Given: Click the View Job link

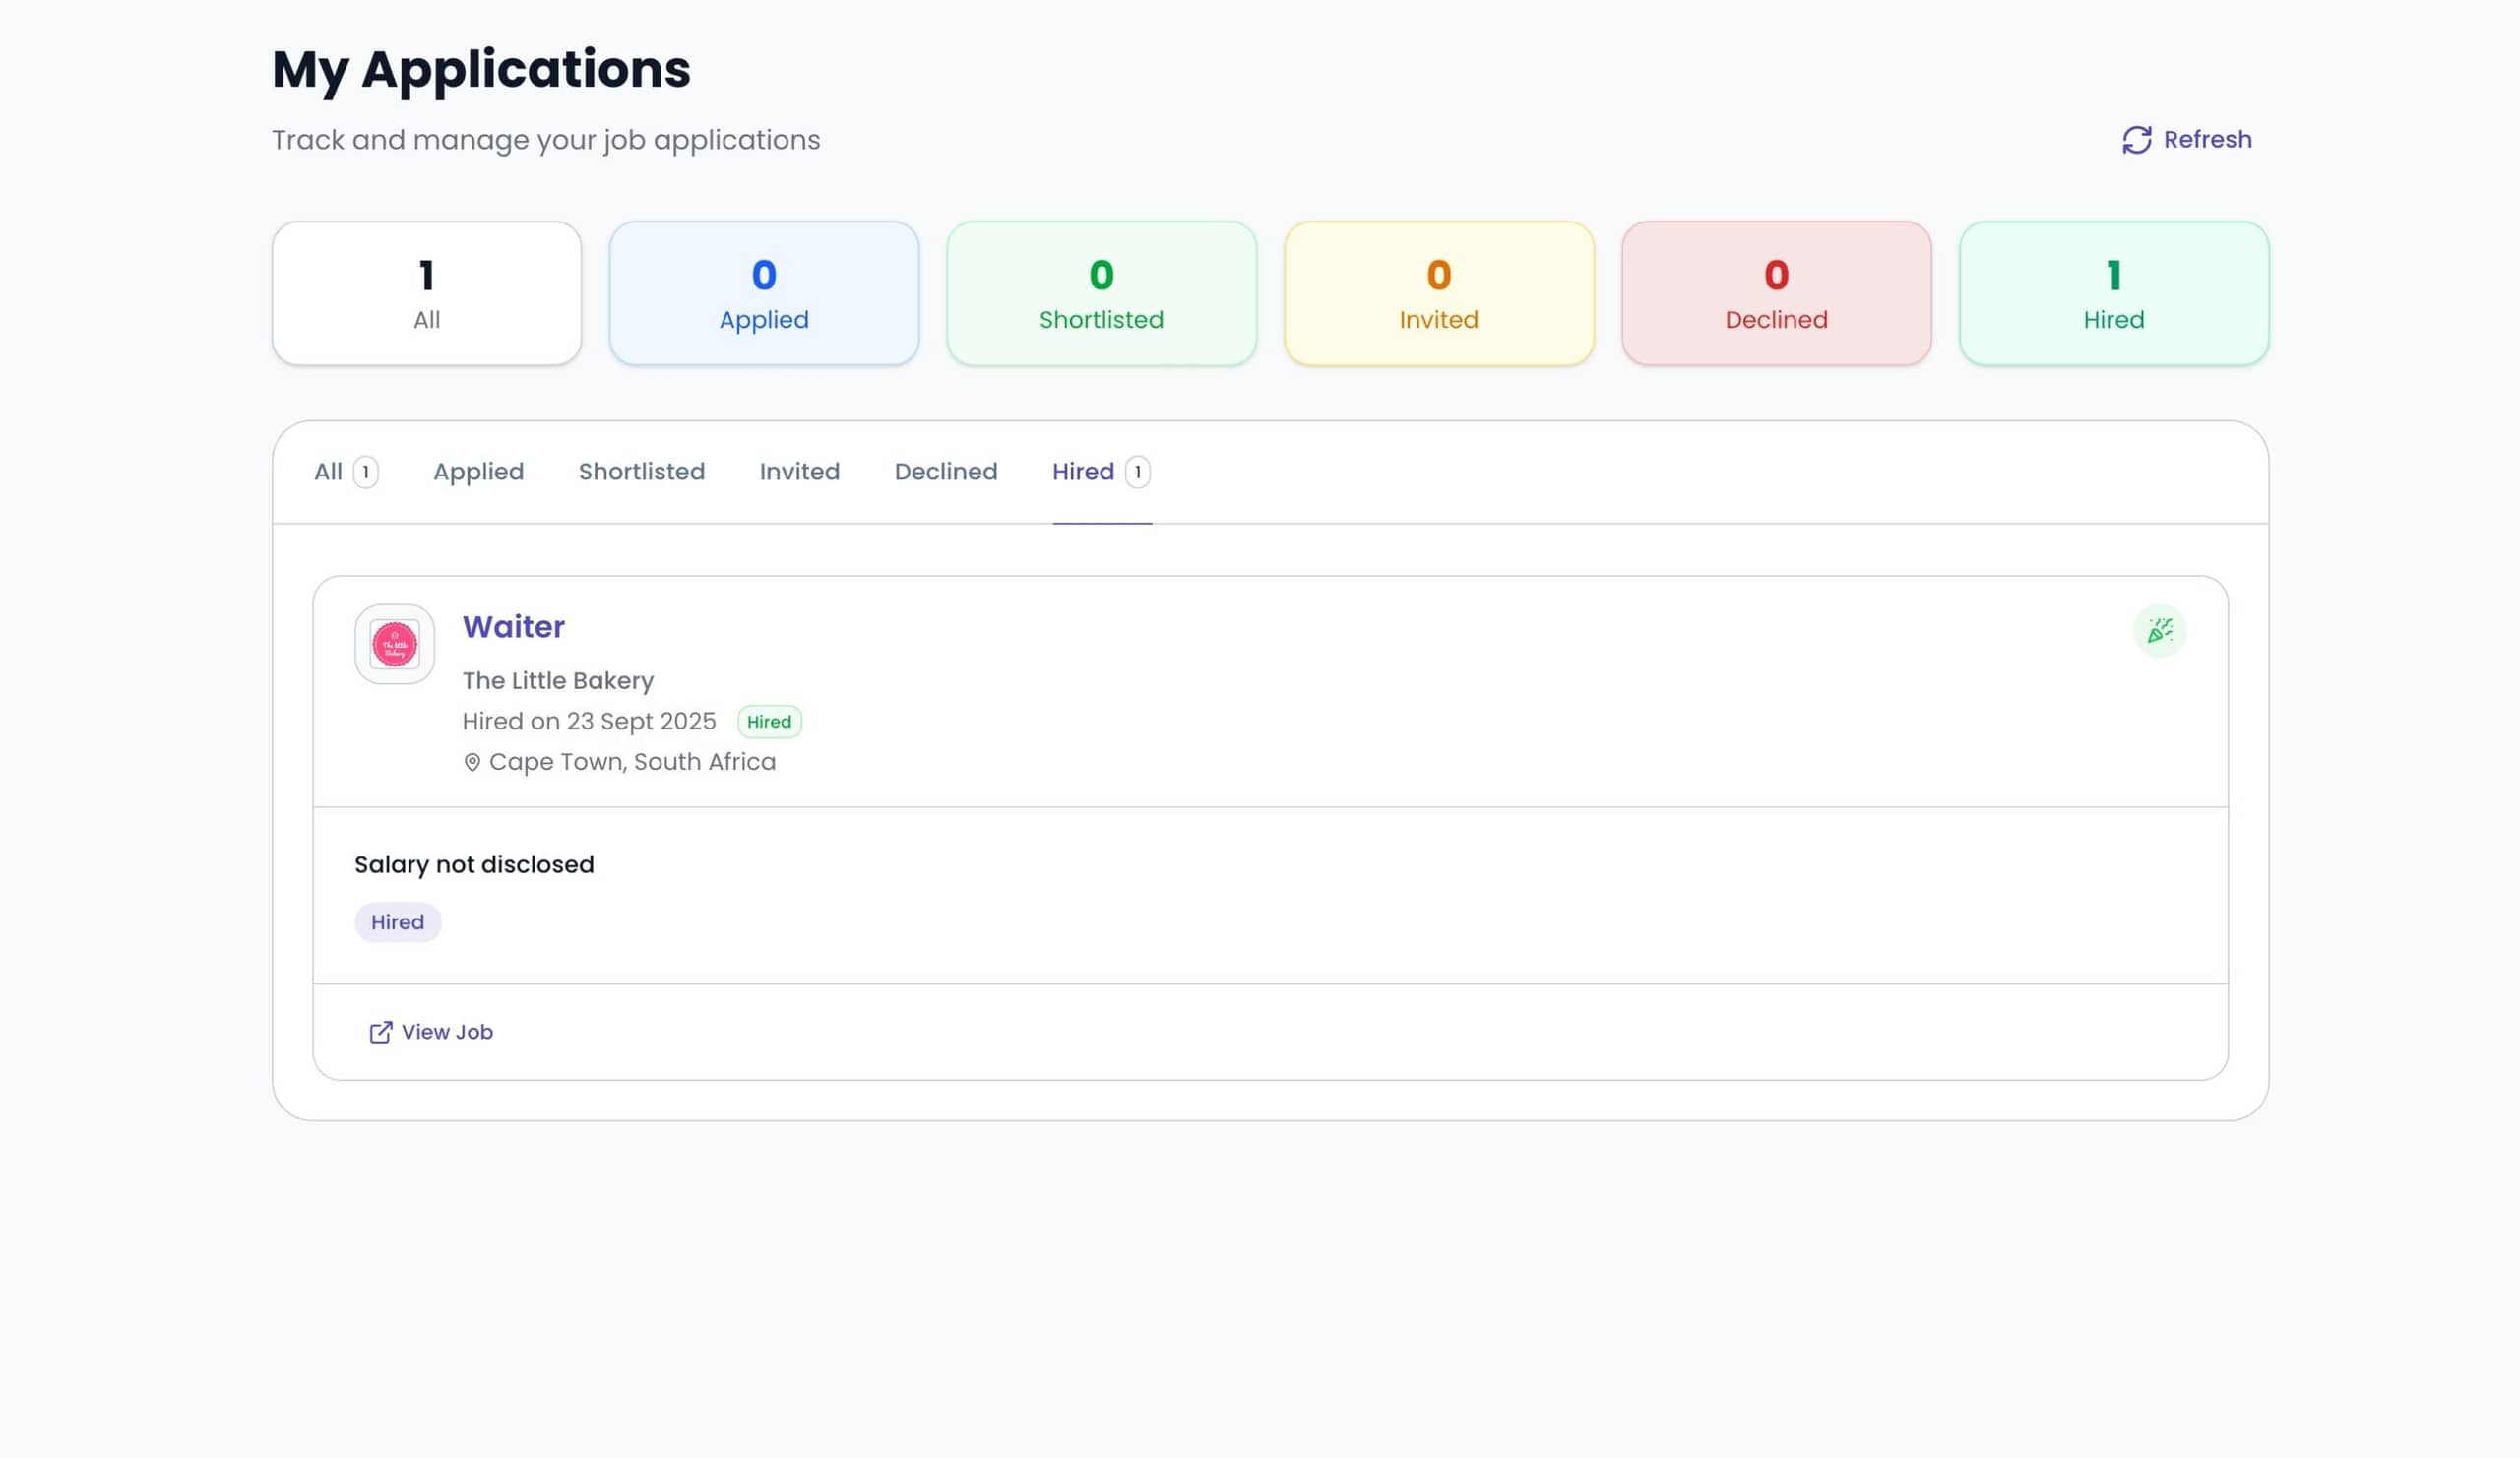Looking at the screenshot, I should [x=446, y=1032].
